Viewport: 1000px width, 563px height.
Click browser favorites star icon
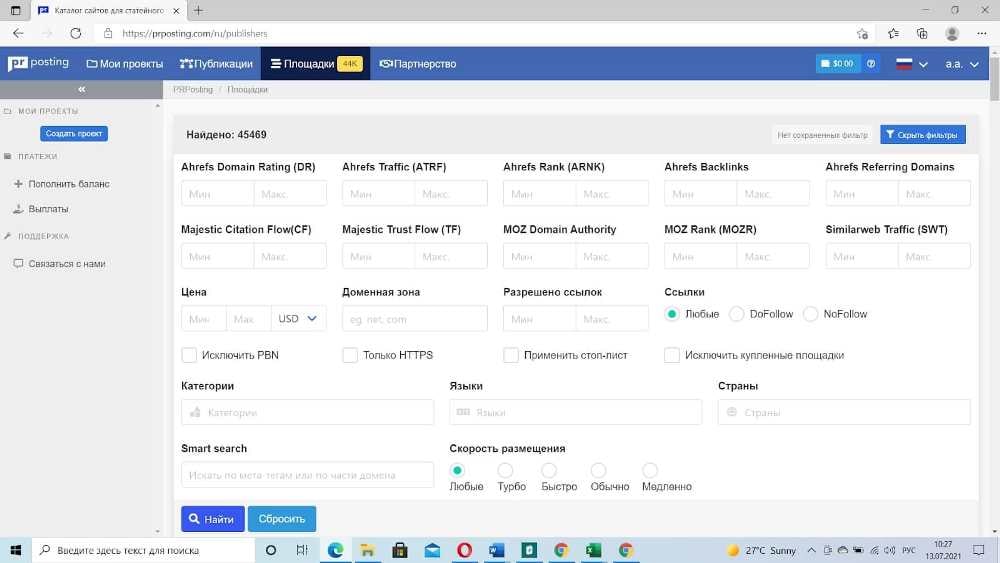tap(892, 33)
